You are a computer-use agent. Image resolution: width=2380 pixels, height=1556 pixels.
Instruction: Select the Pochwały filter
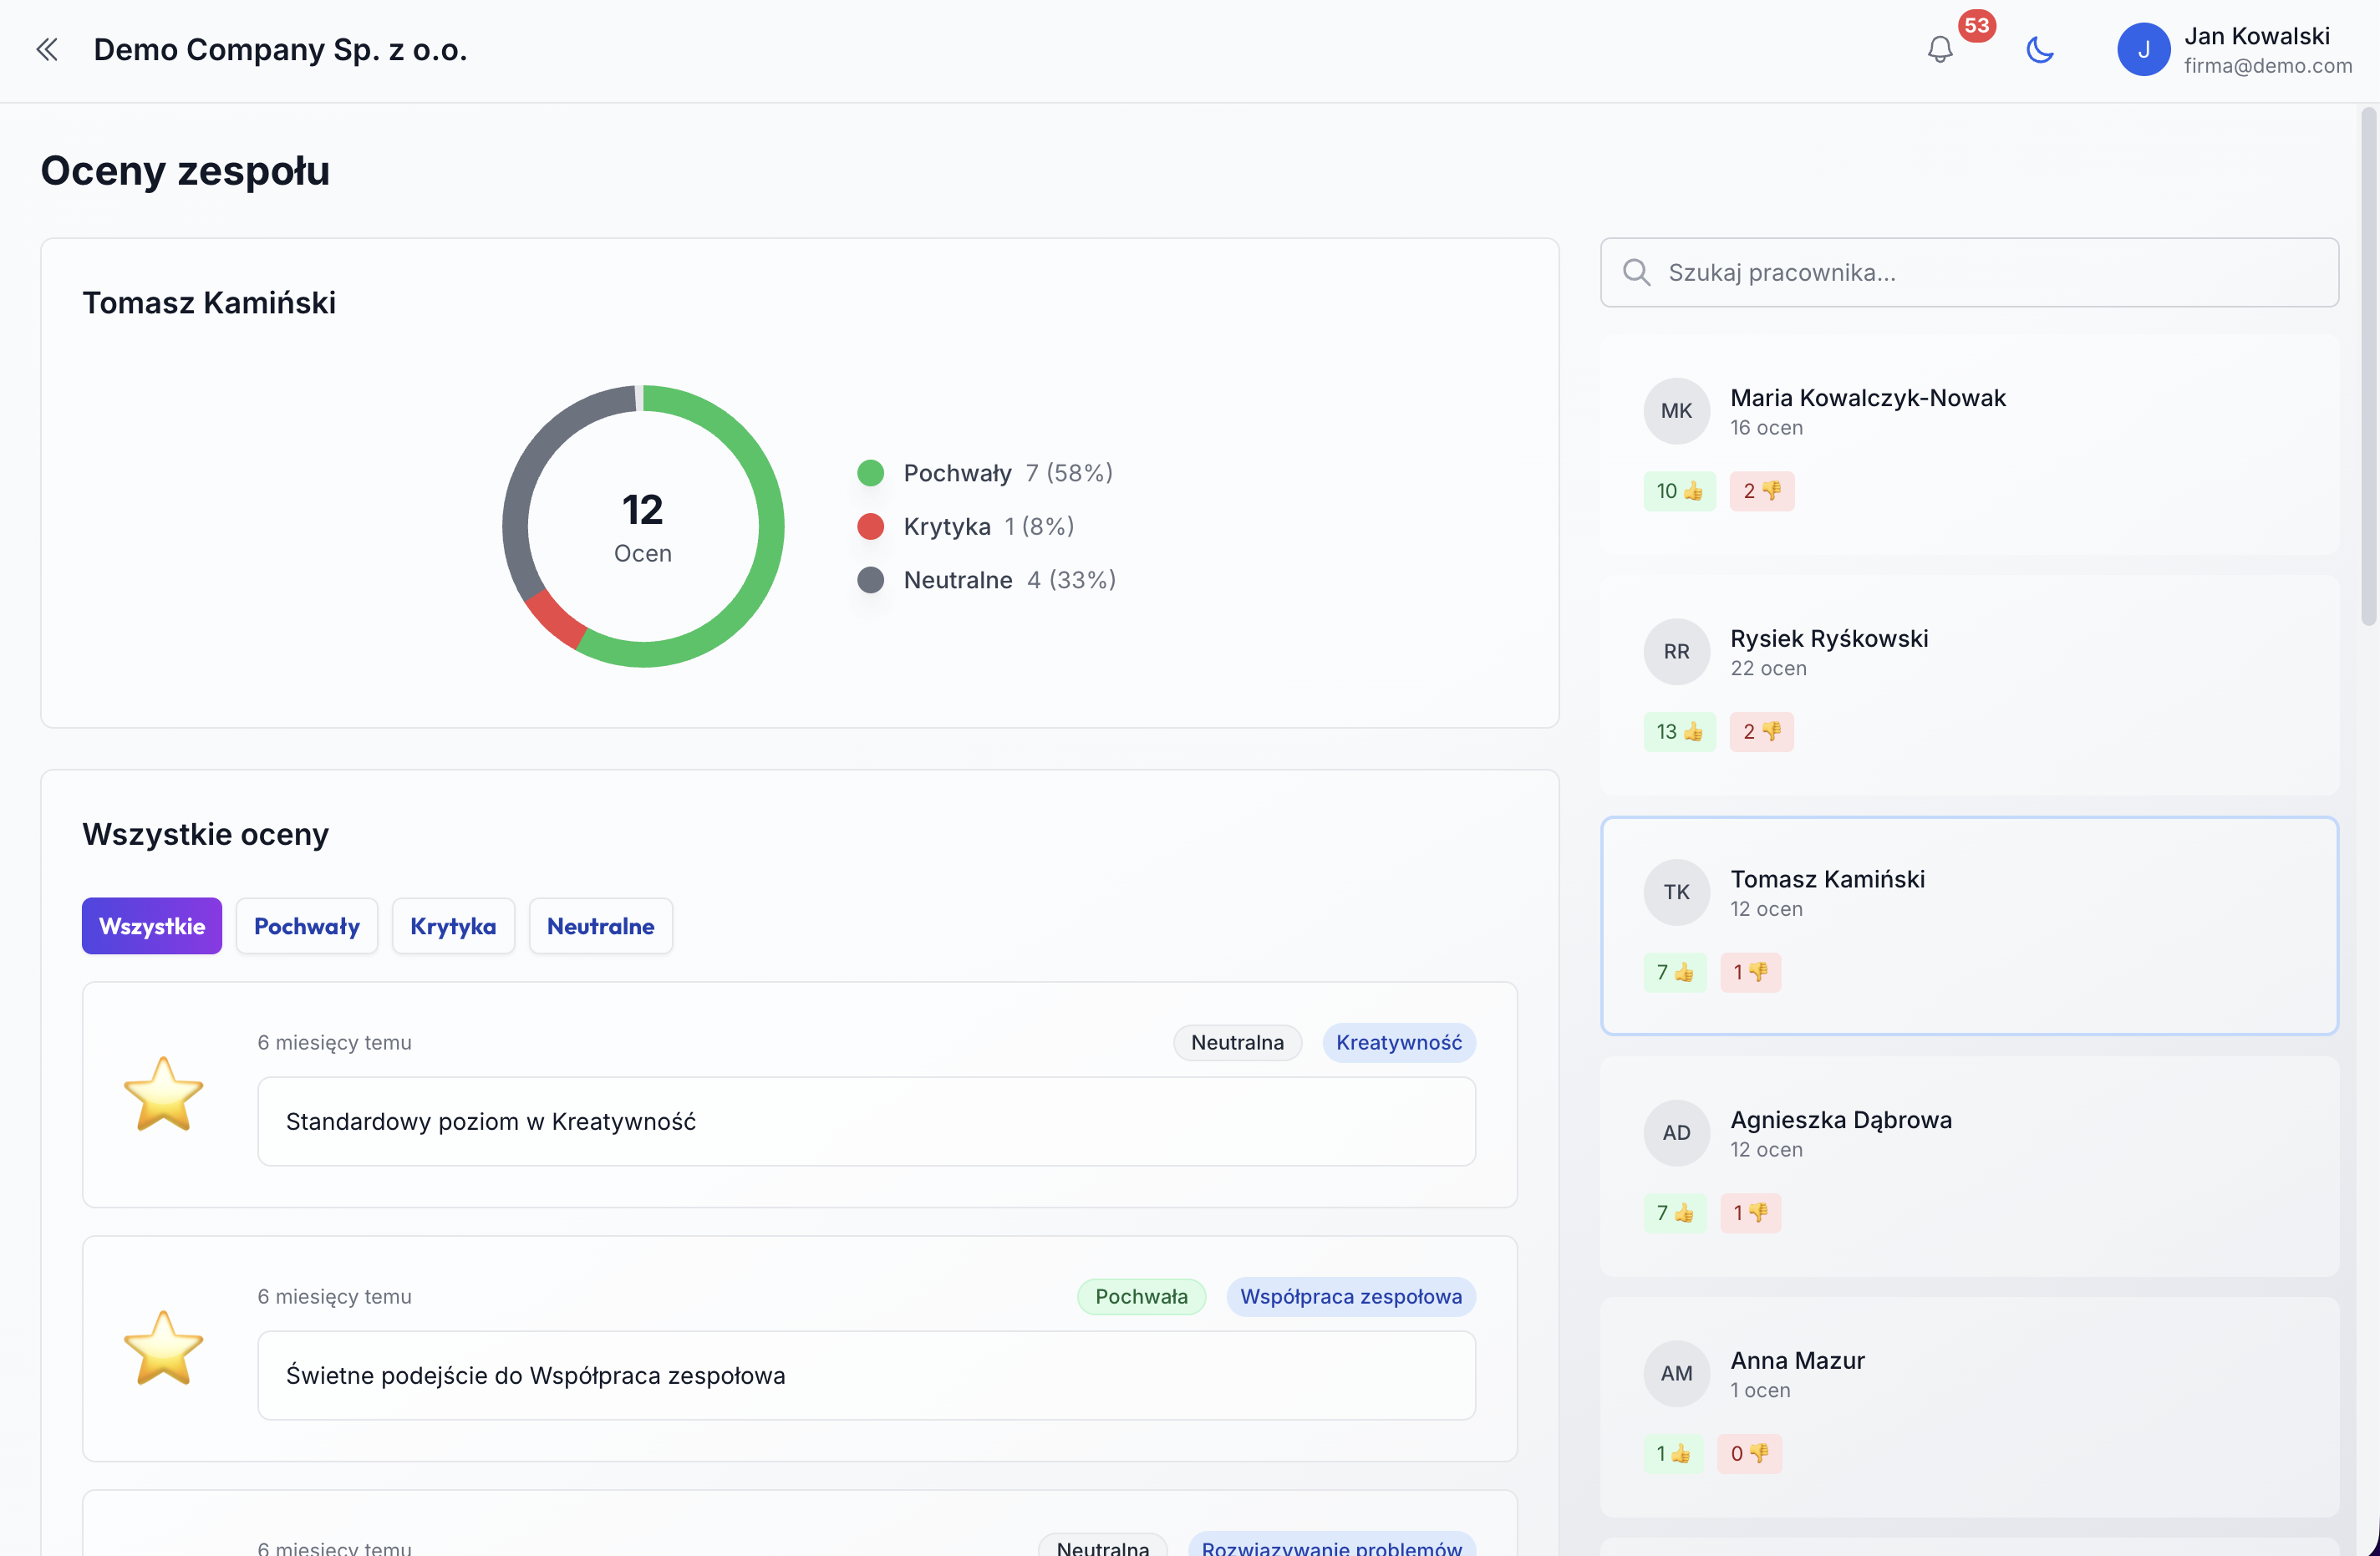click(x=306, y=925)
